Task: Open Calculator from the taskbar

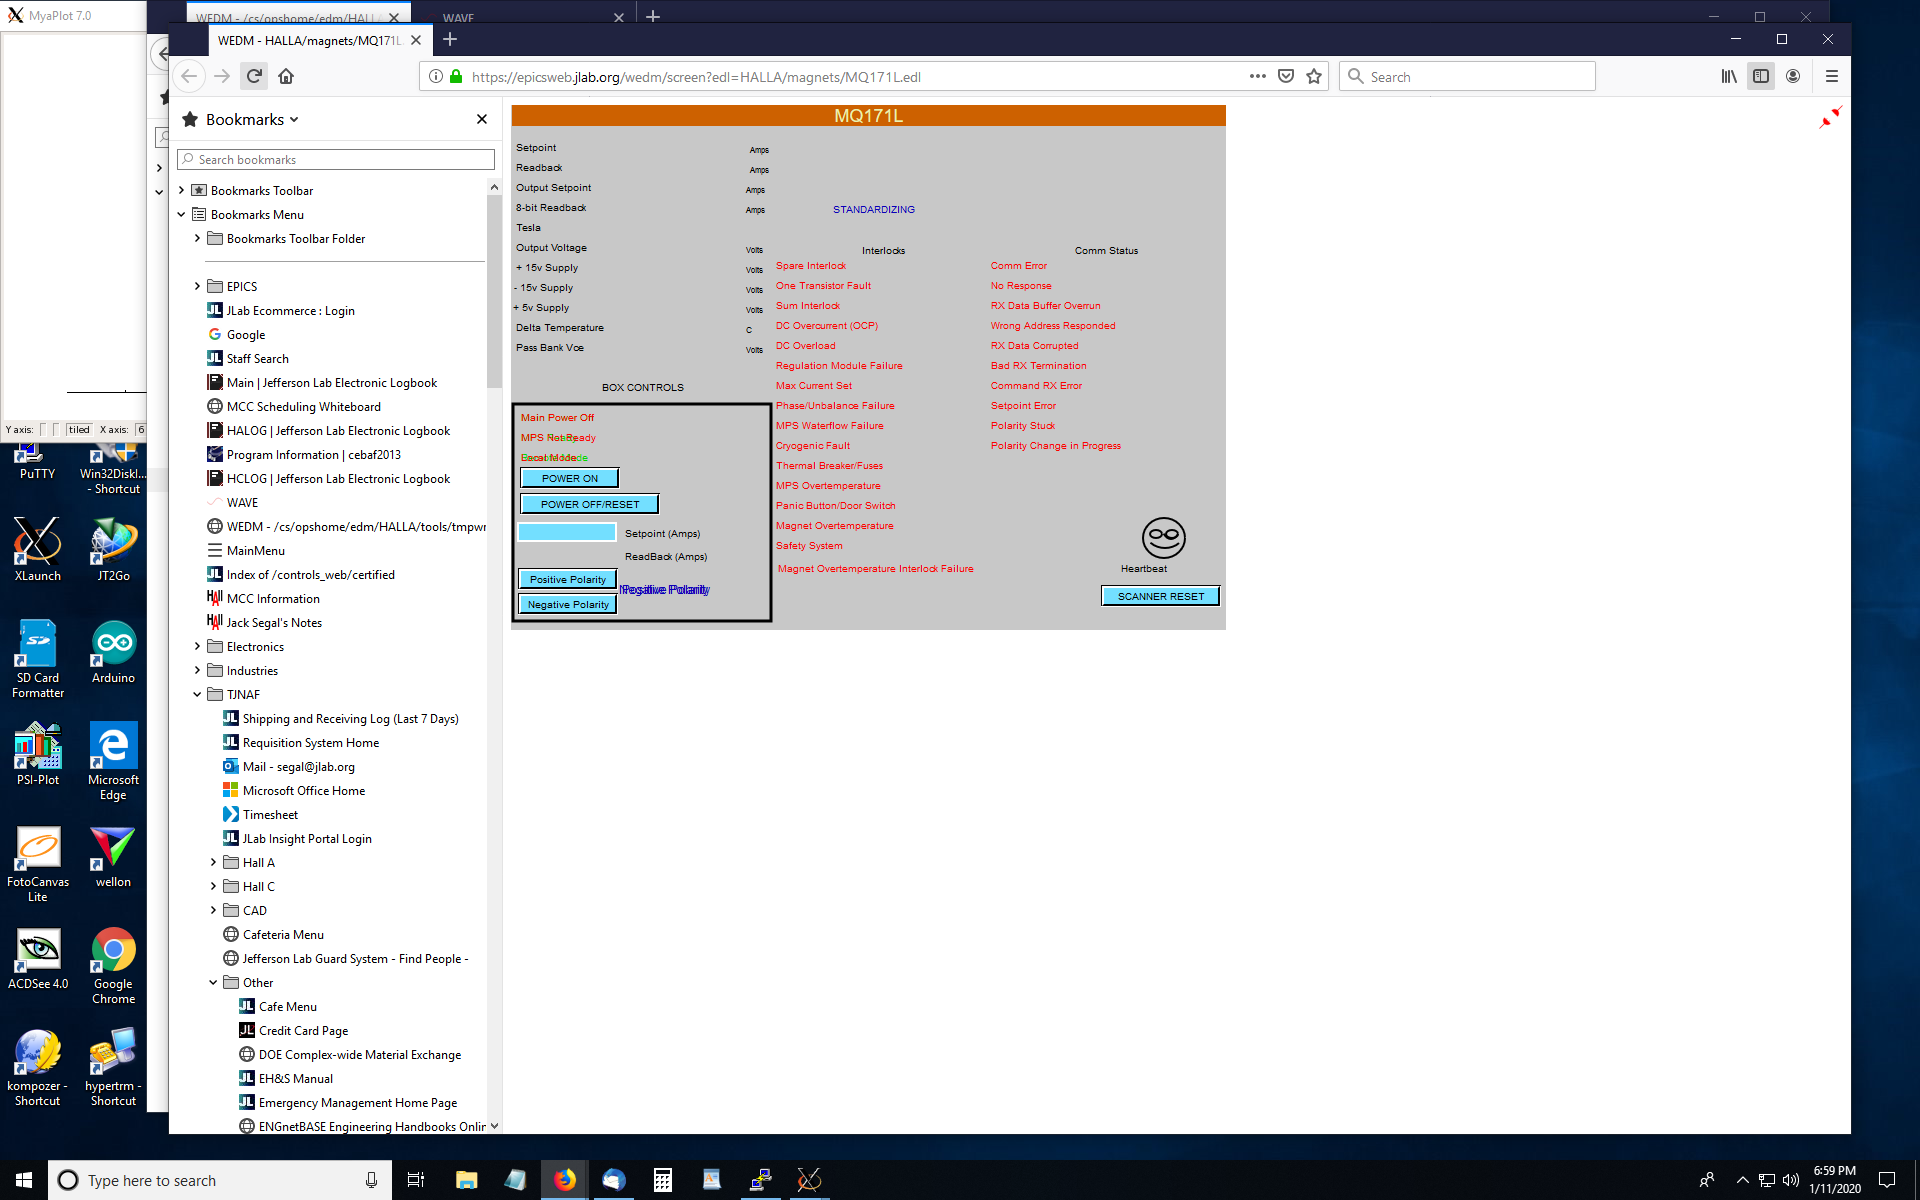Action: point(662,1180)
